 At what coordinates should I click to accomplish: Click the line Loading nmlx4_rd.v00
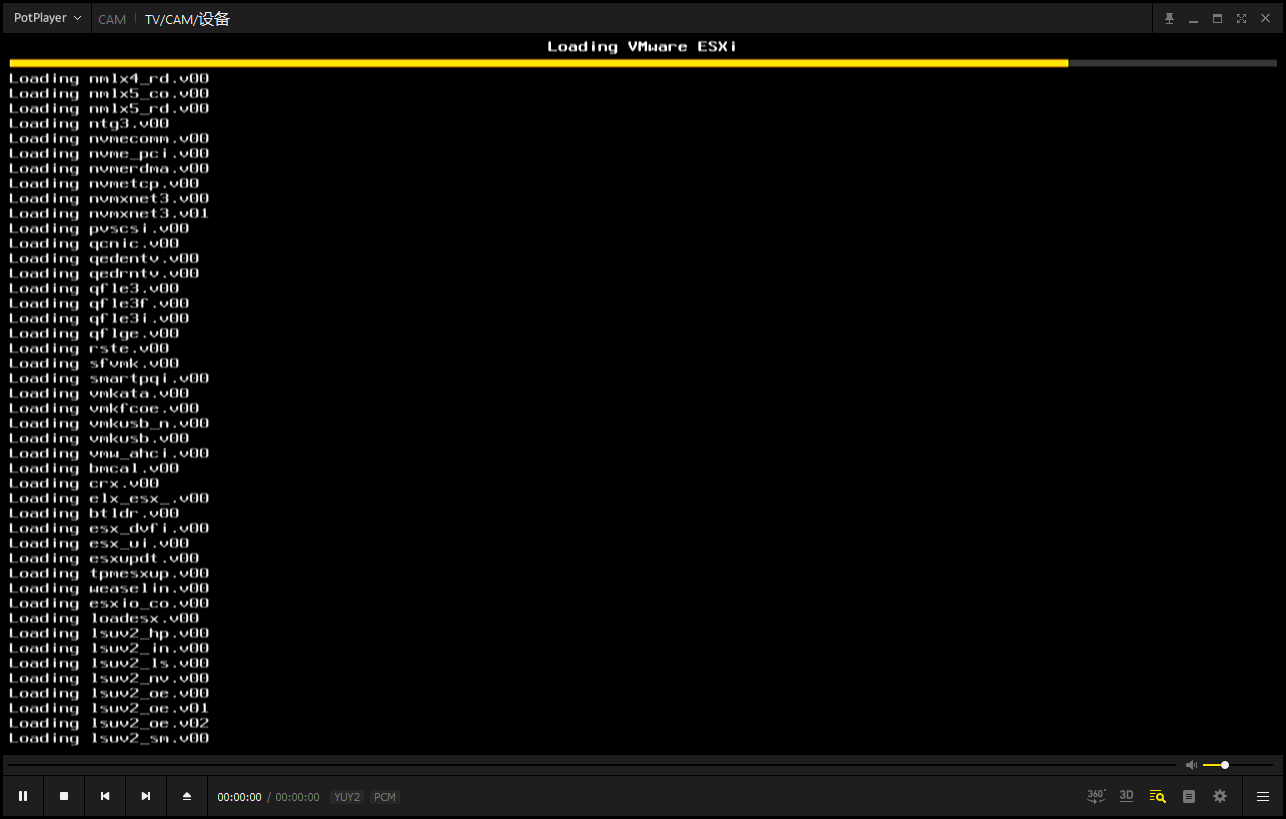tap(109, 78)
